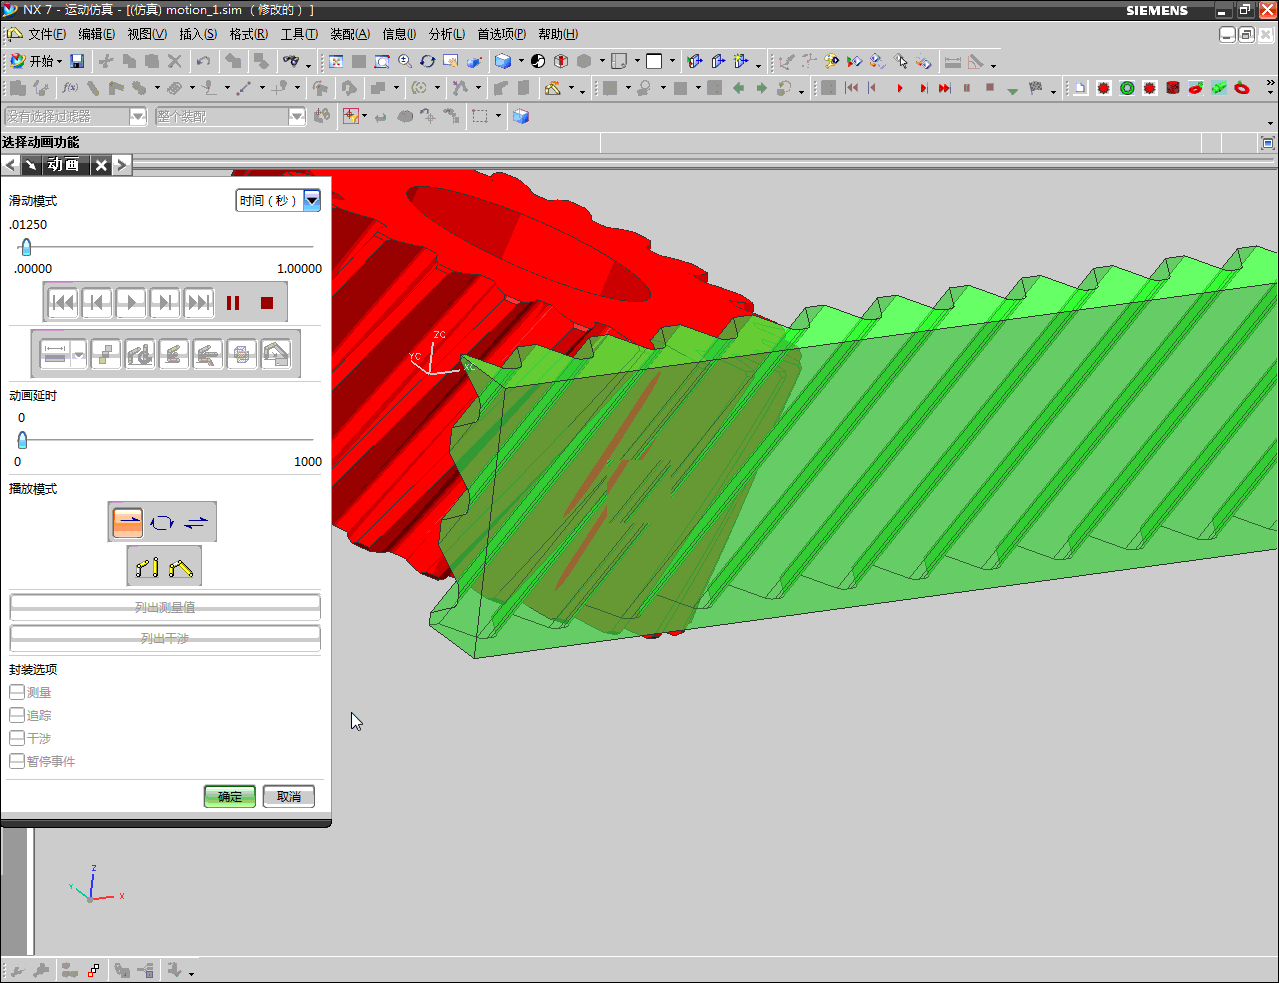This screenshot has height=983, width=1279.
Task: Expand the 开始 start menu dropdown
Action: (x=59, y=62)
